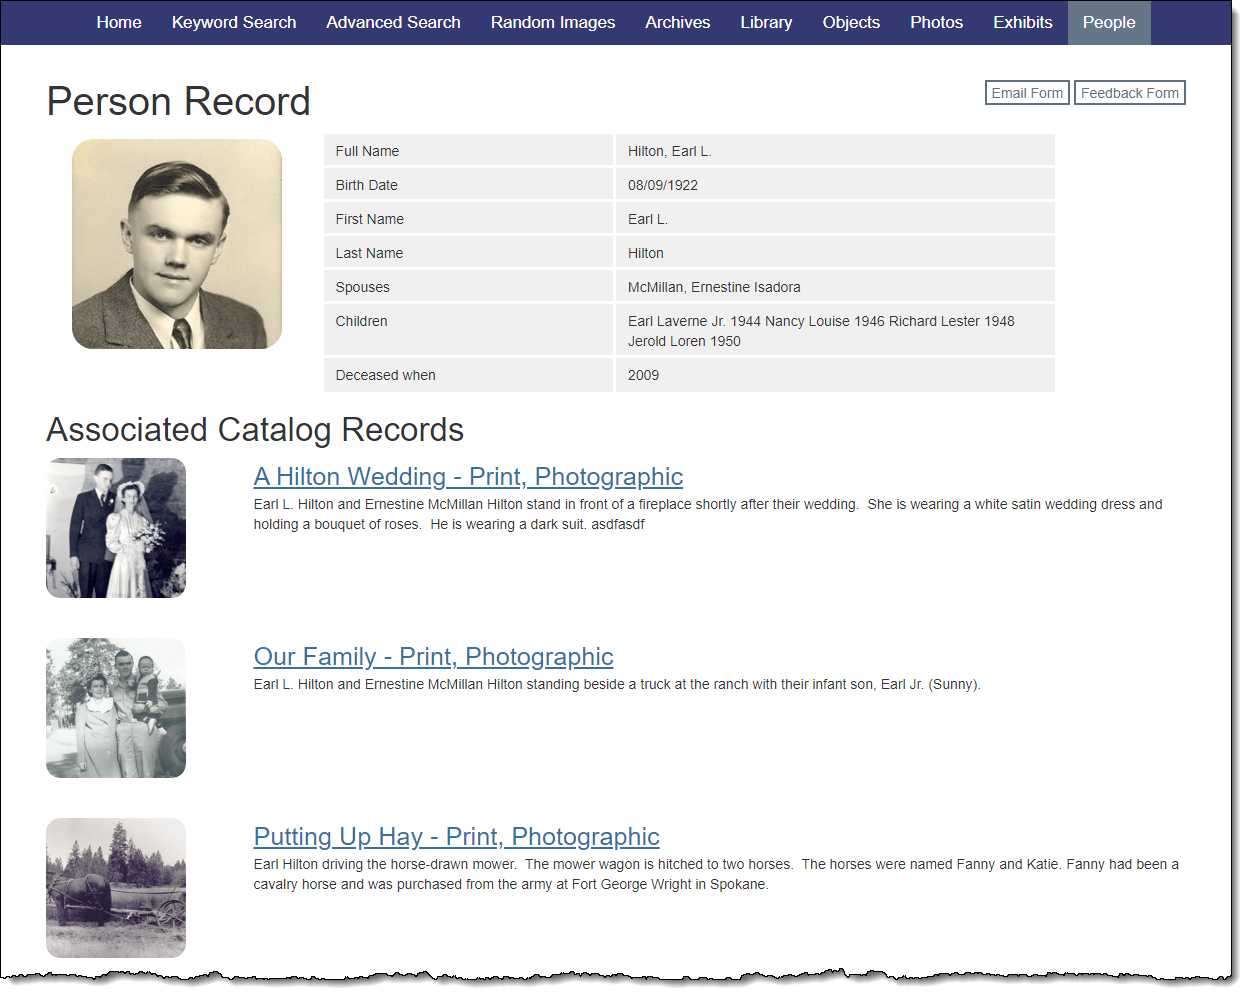The width and height of the screenshot is (1247, 995).
Task: Go to the Photos section
Action: pos(936,22)
